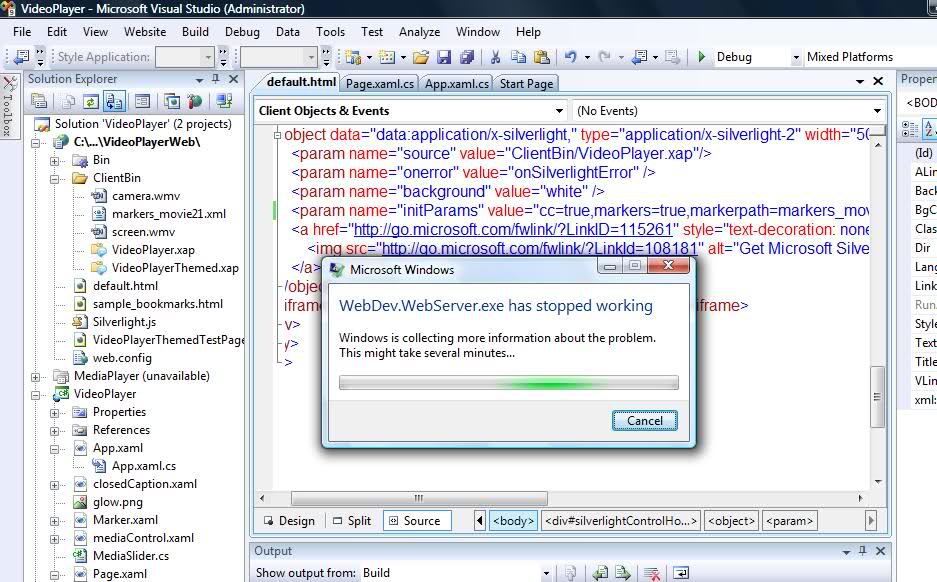The width and height of the screenshot is (937, 582).
Task: Select the <param> breadcrumb tag
Action: 789,521
